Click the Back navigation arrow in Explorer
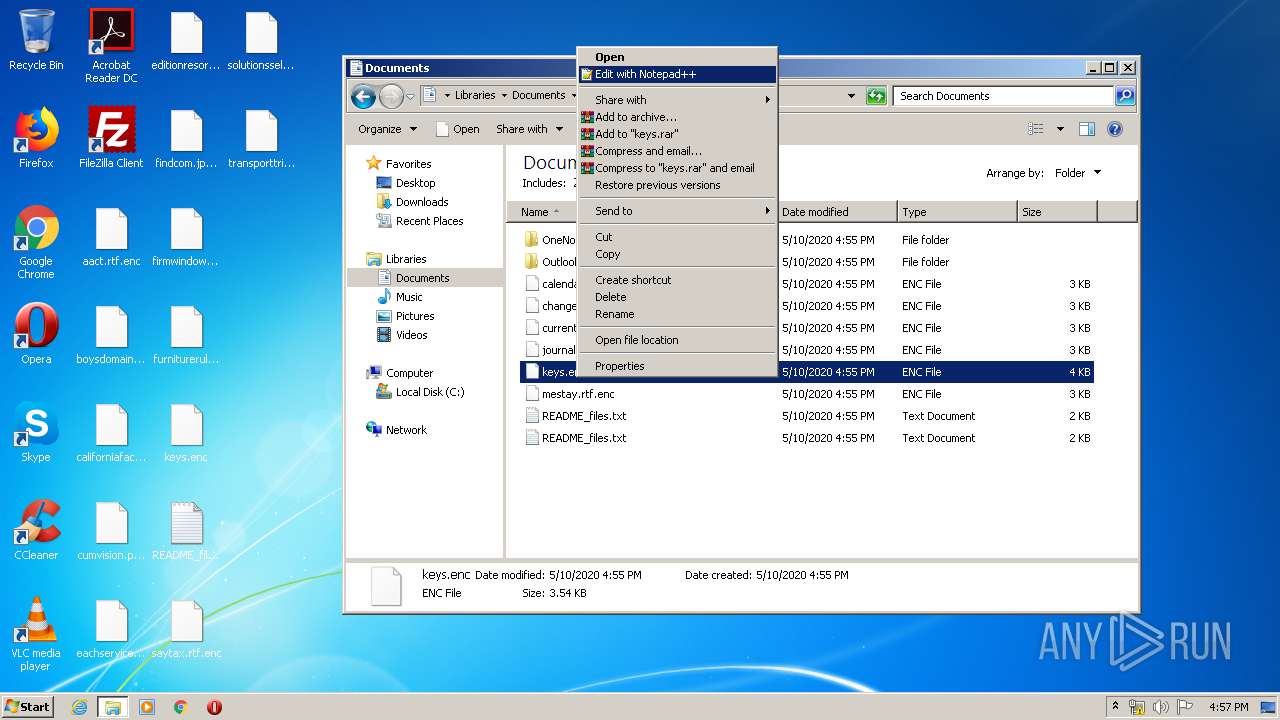This screenshot has width=1280, height=720. coord(364,96)
